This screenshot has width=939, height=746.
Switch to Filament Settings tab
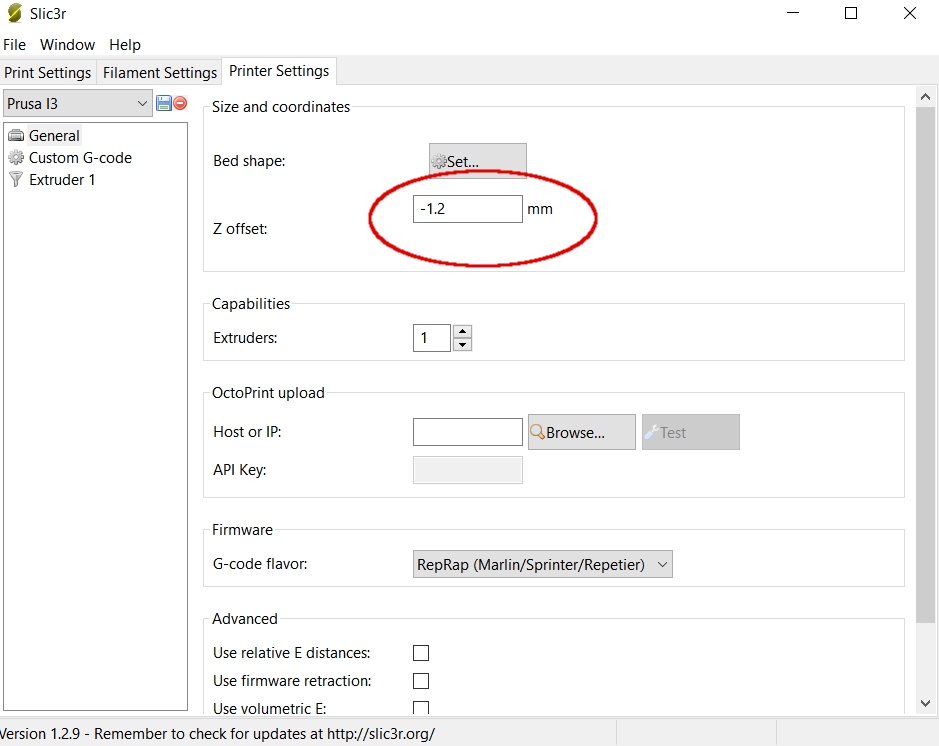[160, 72]
